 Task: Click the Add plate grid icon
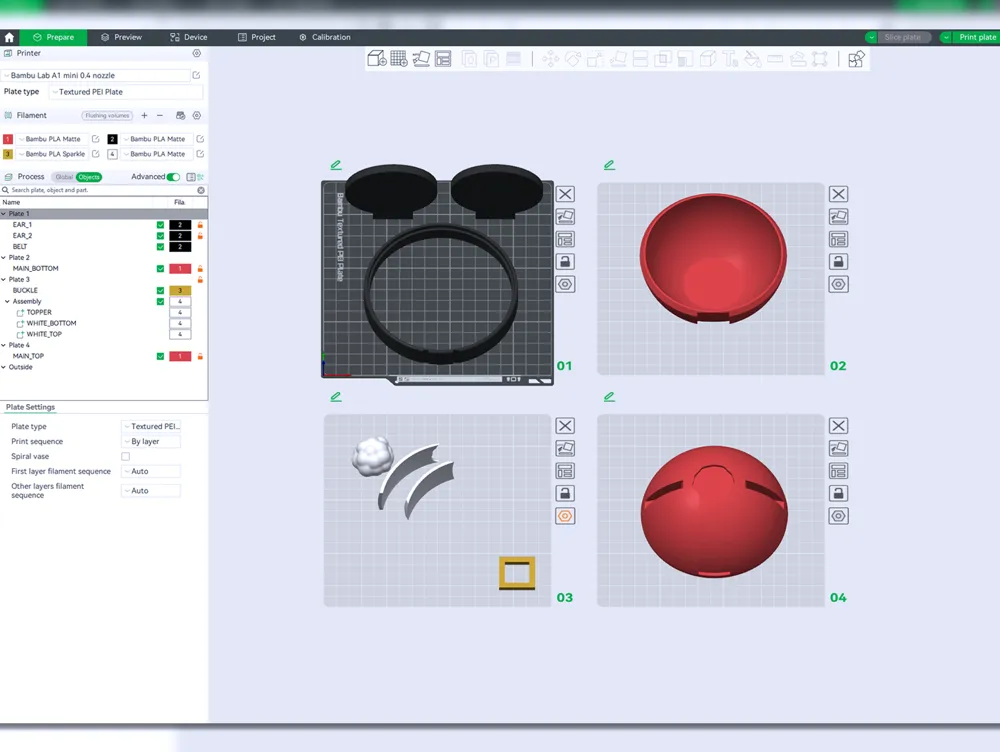(398, 59)
